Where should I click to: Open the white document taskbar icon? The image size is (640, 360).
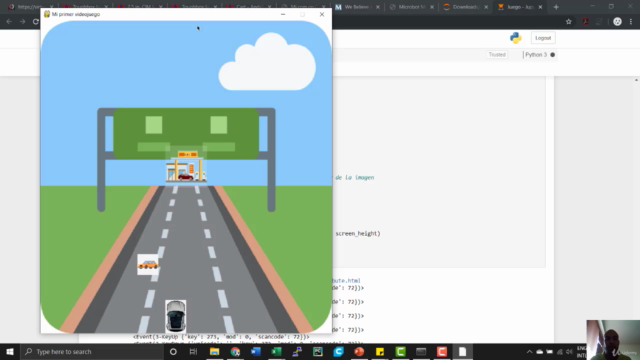point(462,351)
